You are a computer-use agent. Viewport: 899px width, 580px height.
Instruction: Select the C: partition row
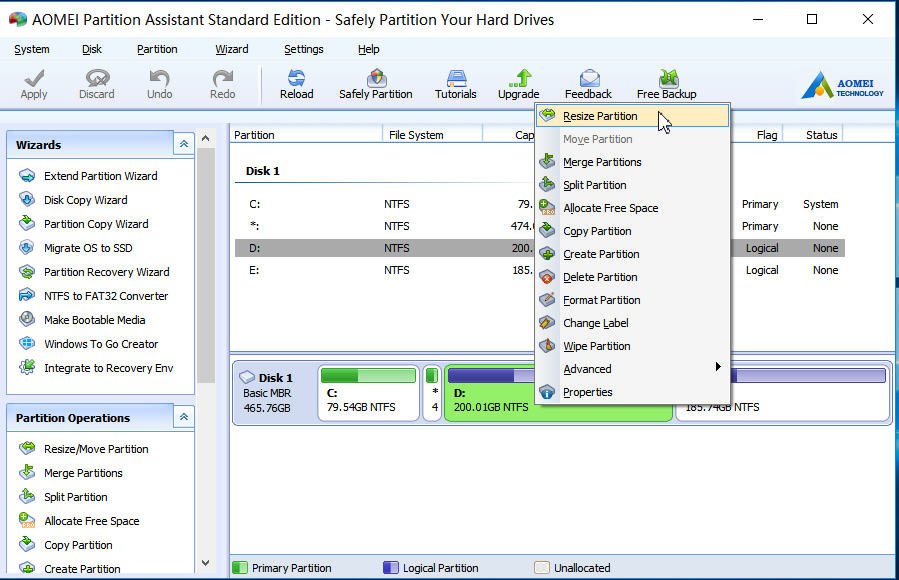(384, 204)
